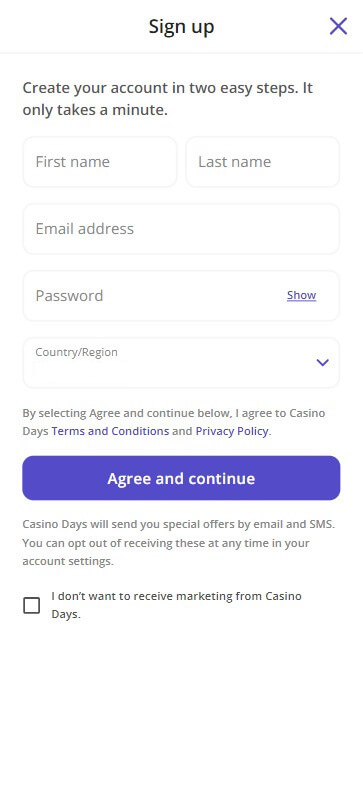Screen dimensions: 363x785
Task: Click the "Create your account" intro text
Action: tap(168, 99)
